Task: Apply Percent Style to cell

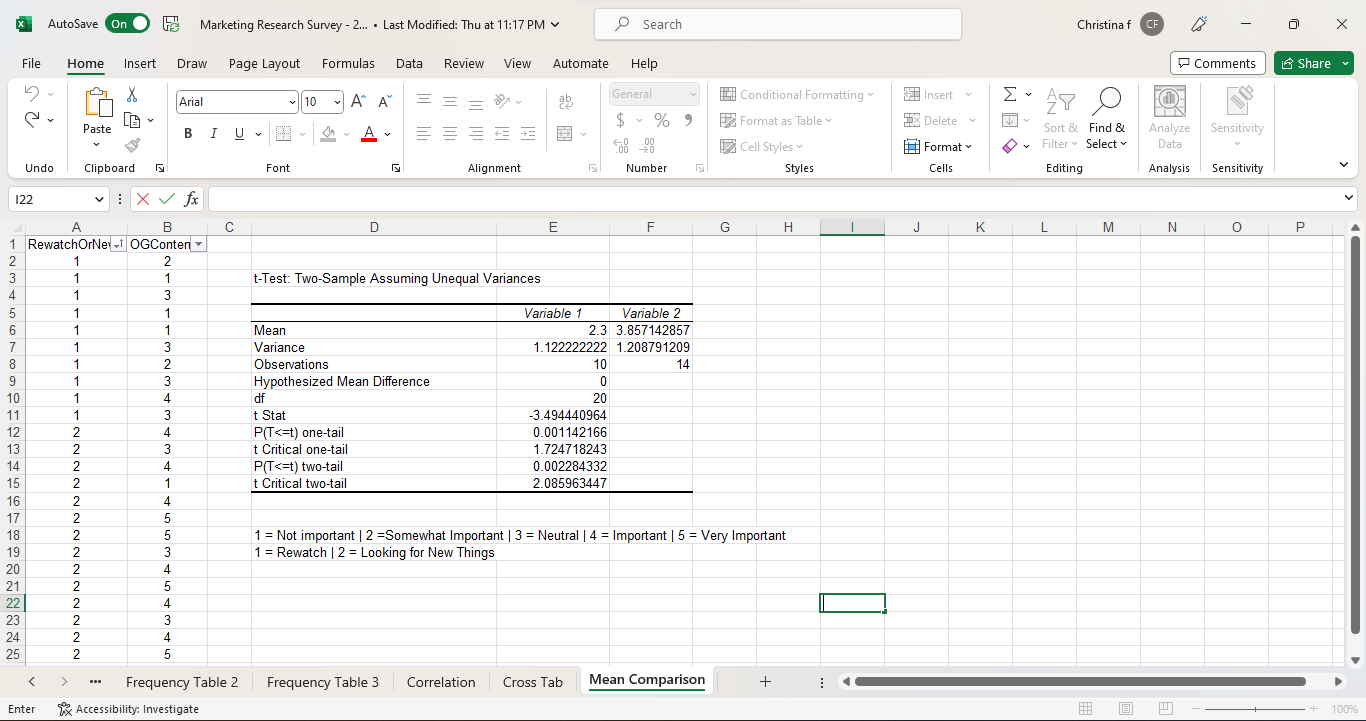Action: (661, 120)
